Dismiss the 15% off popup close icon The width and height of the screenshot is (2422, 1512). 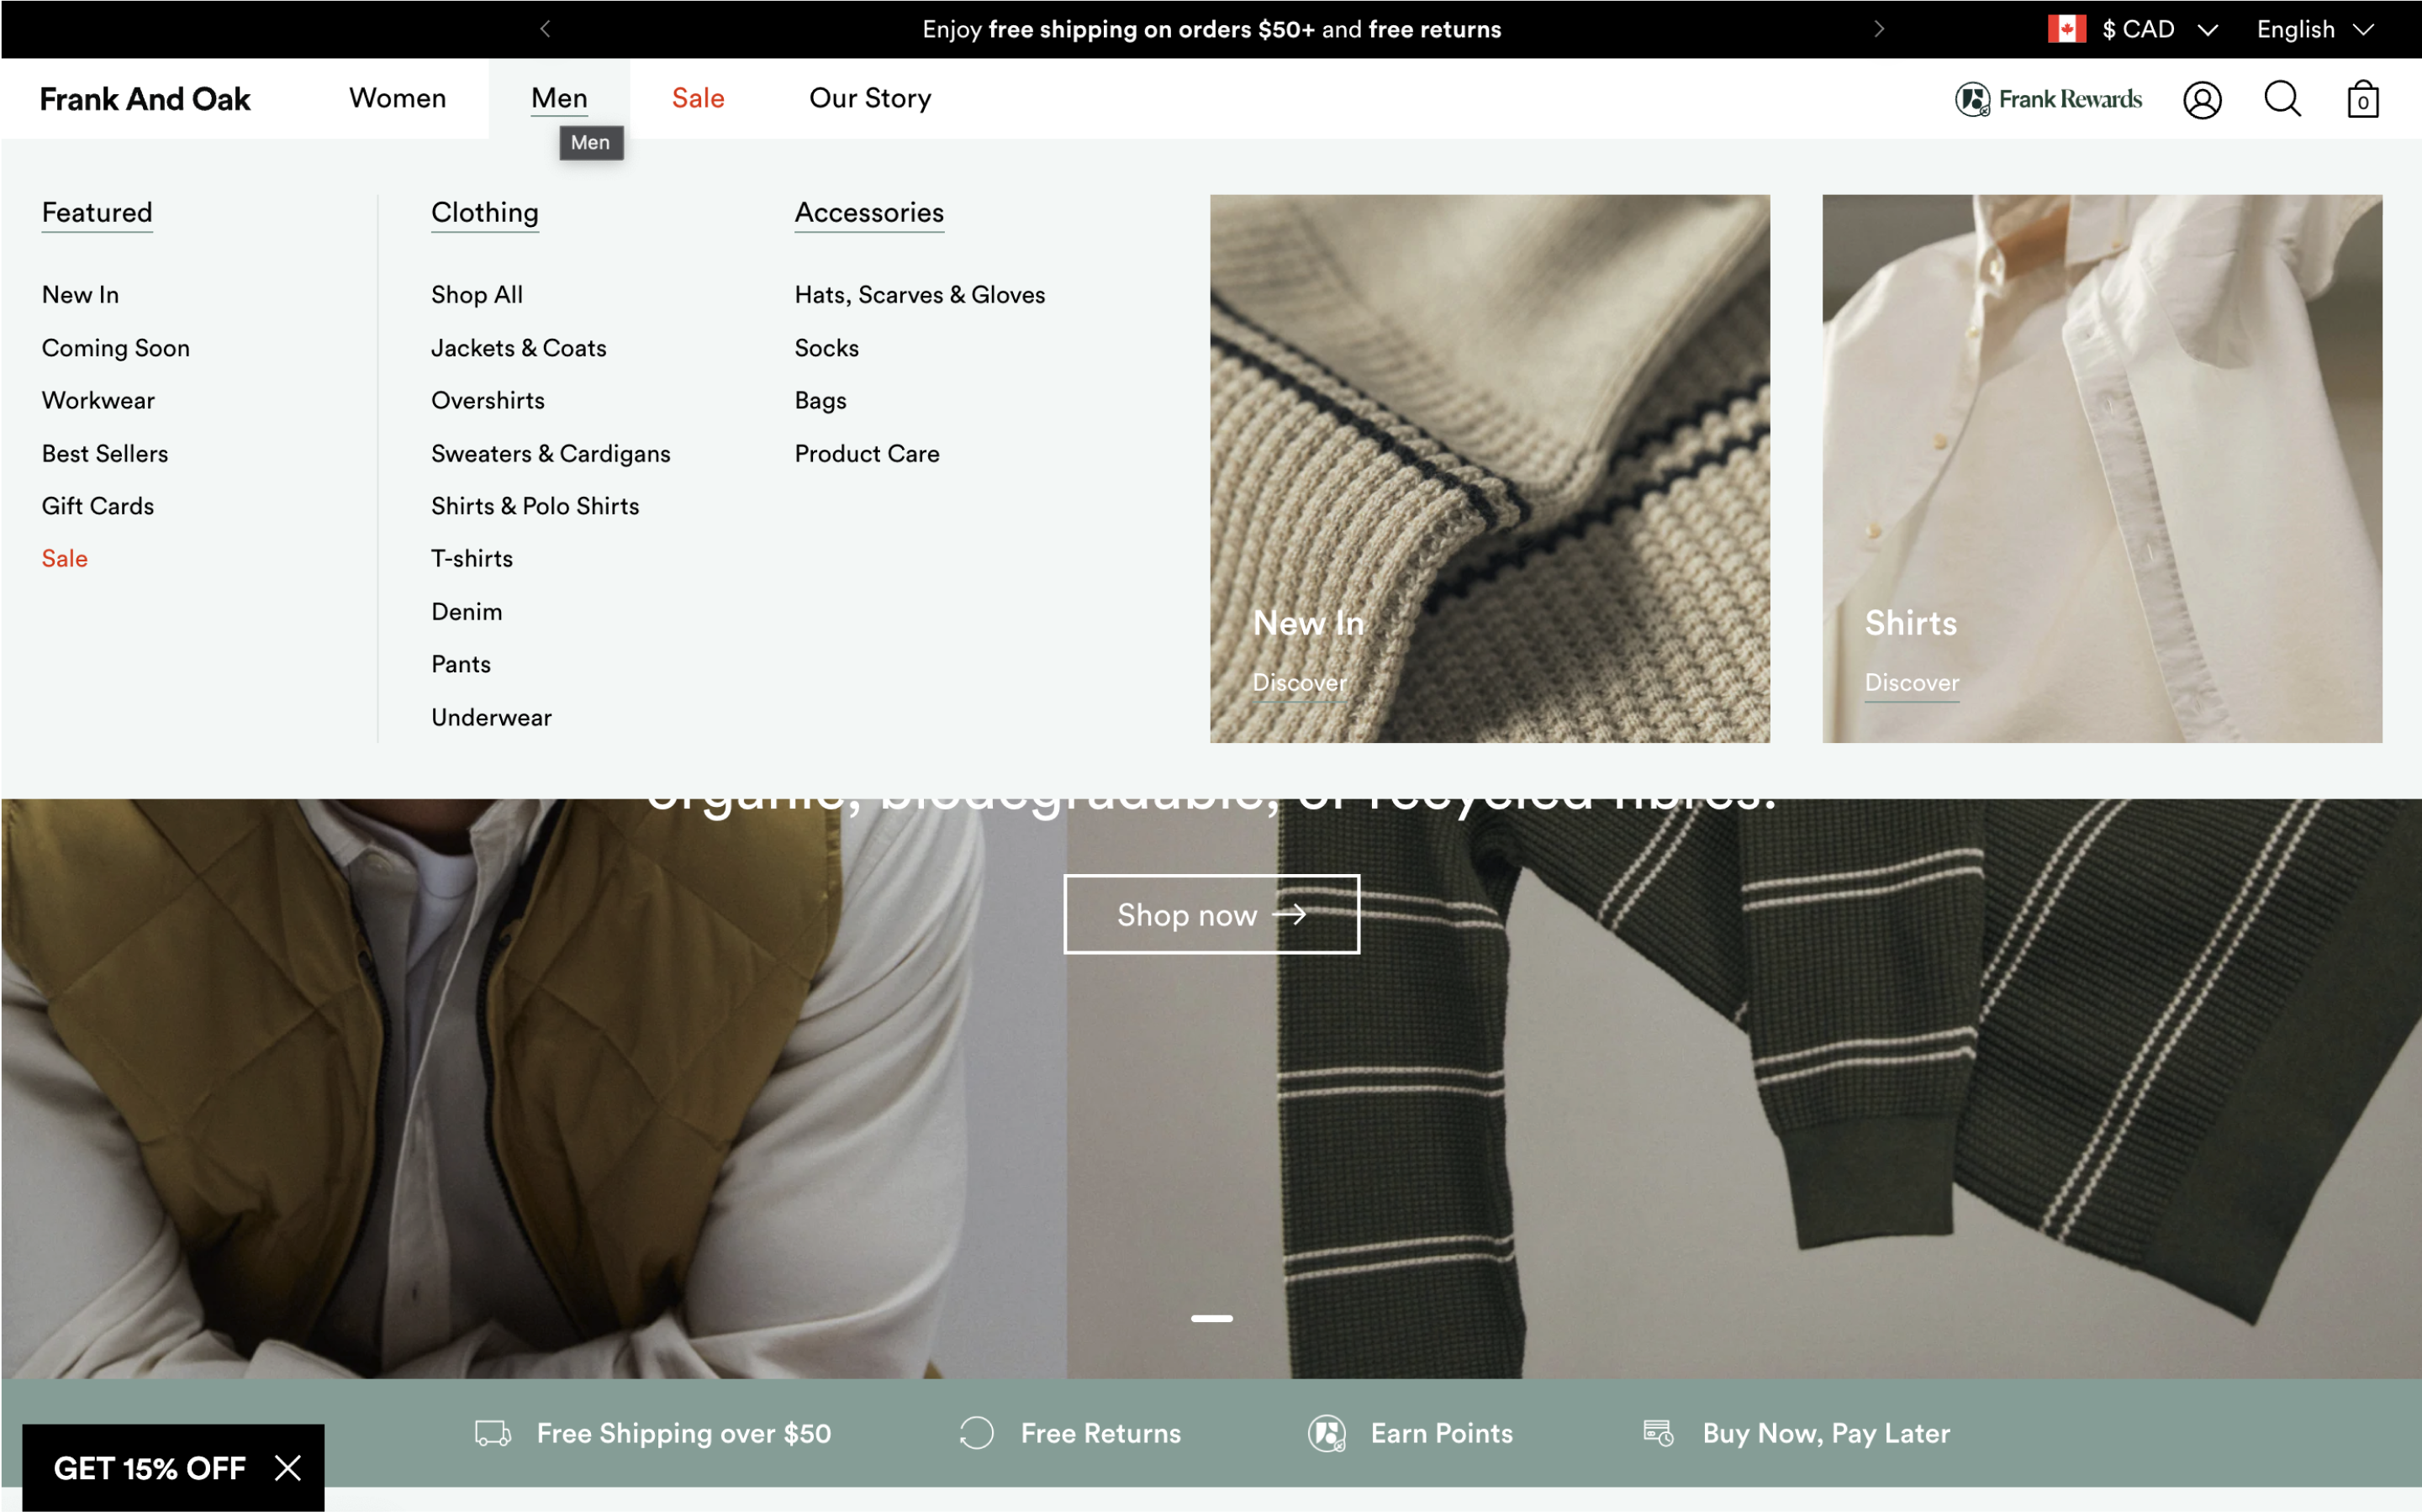[288, 1468]
